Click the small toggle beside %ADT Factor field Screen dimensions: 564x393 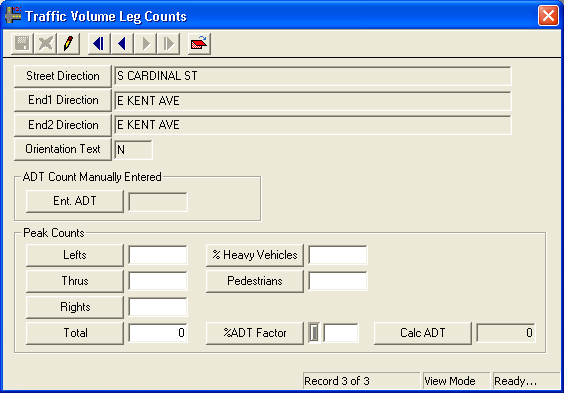tap(314, 333)
